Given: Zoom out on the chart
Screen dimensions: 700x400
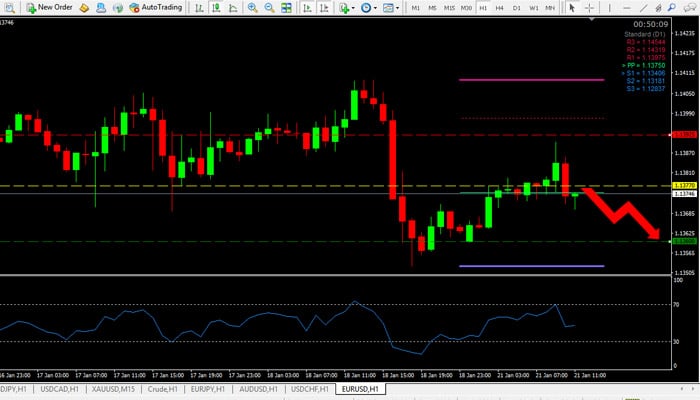Looking at the screenshot, I should (x=269, y=7).
